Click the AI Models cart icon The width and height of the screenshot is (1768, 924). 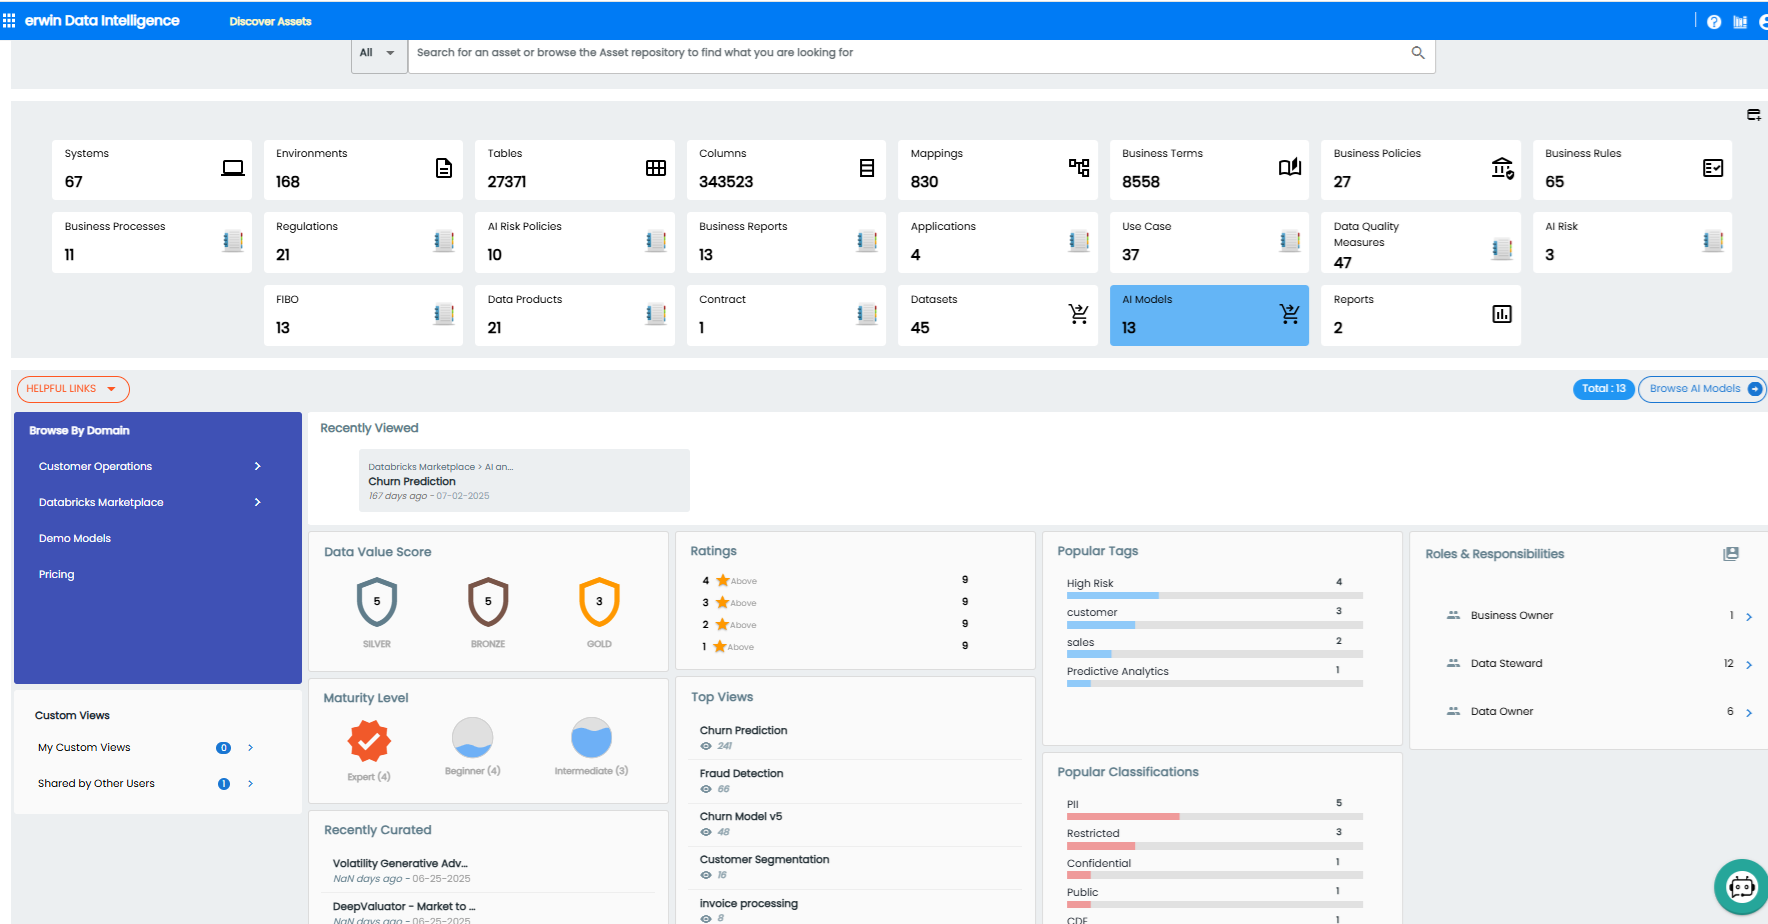1290,314
